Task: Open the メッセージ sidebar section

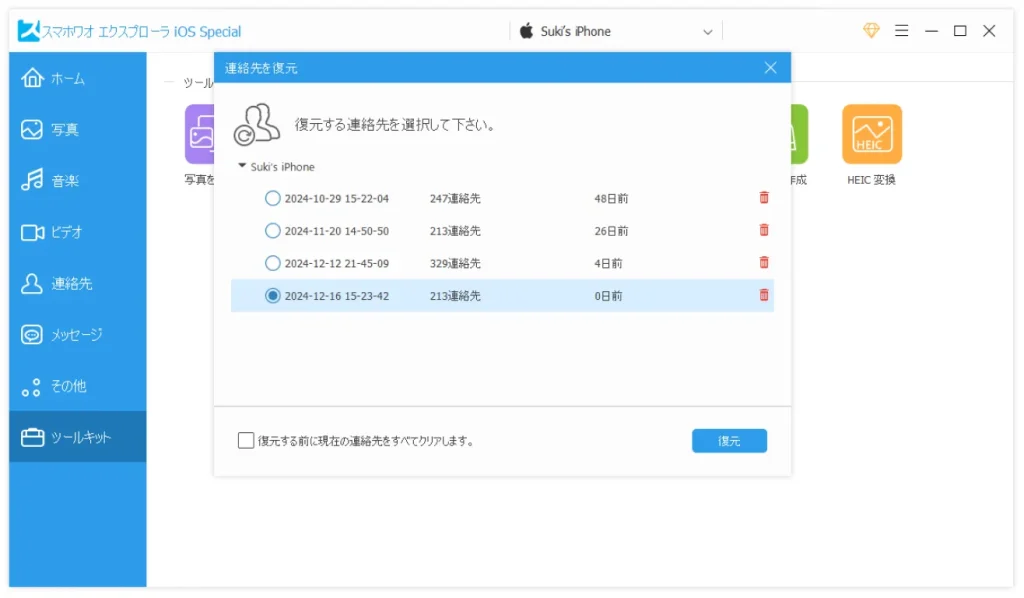Action: [x=77, y=335]
